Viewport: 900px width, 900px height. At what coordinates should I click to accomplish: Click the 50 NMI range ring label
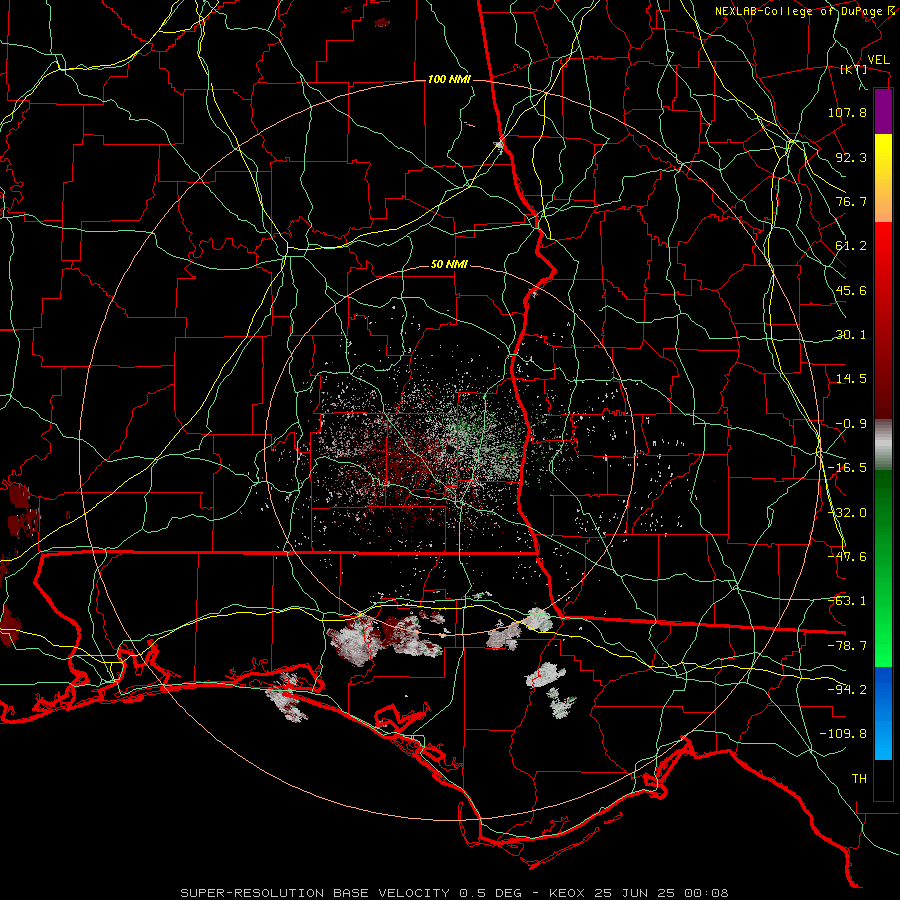[449, 265]
